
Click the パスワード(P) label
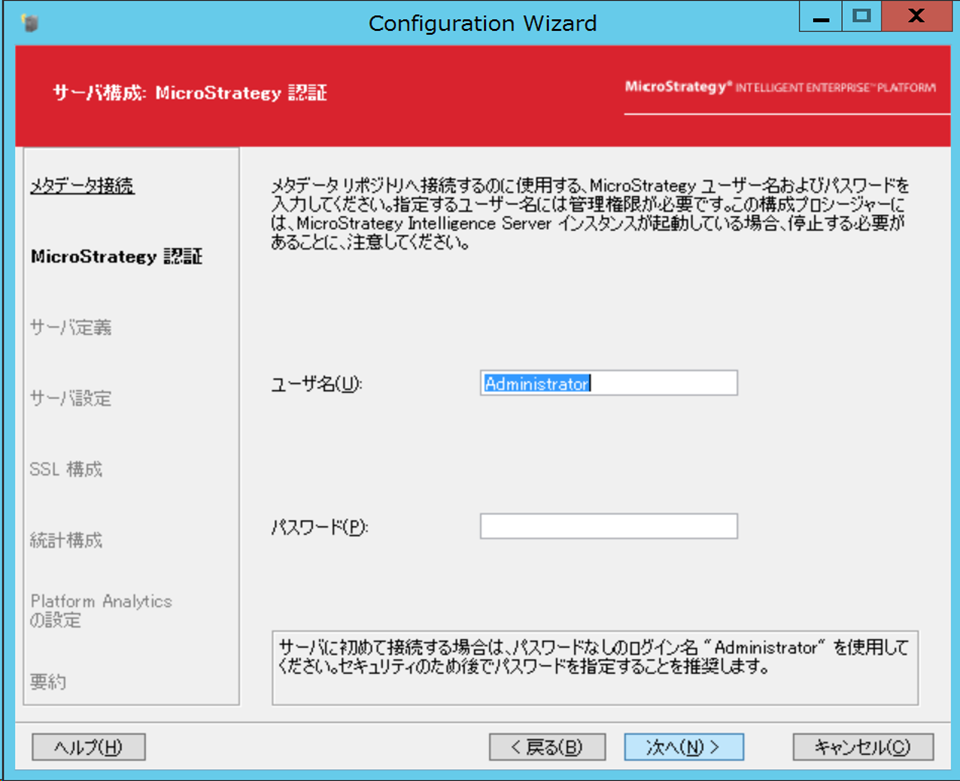tap(319, 527)
